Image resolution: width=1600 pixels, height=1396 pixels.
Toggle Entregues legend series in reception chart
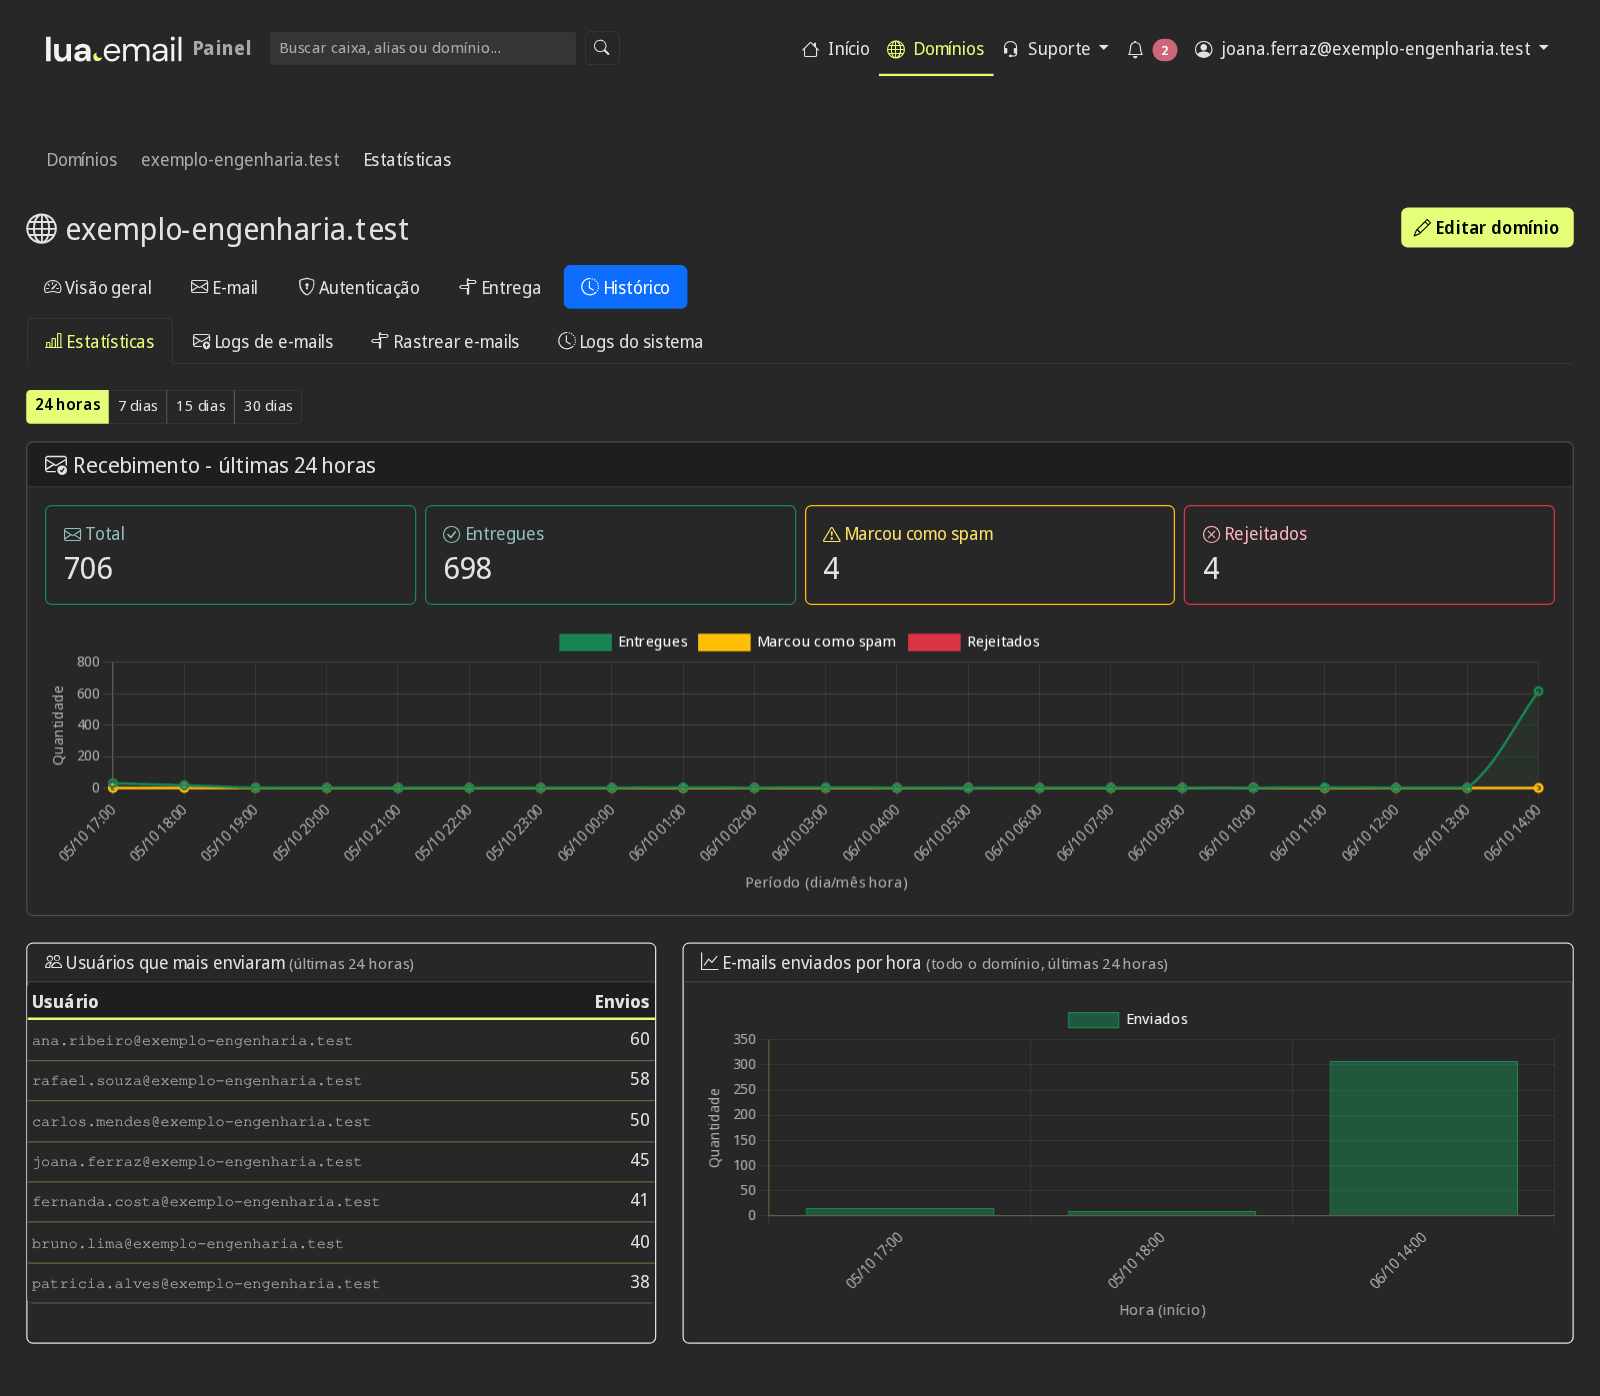tap(624, 642)
